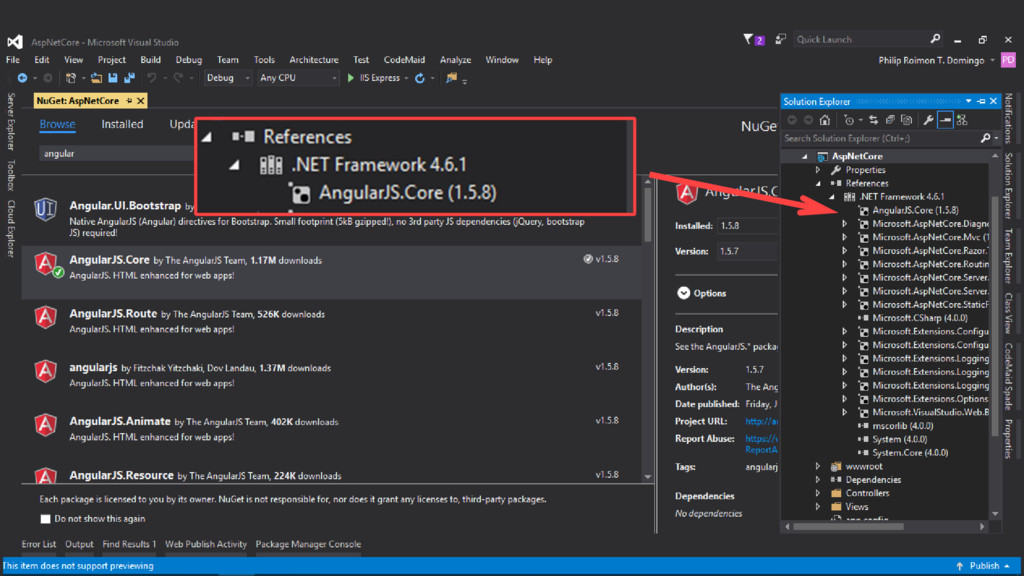Click the Open File folder icon
This screenshot has width=1024, height=576.
(x=96, y=78)
